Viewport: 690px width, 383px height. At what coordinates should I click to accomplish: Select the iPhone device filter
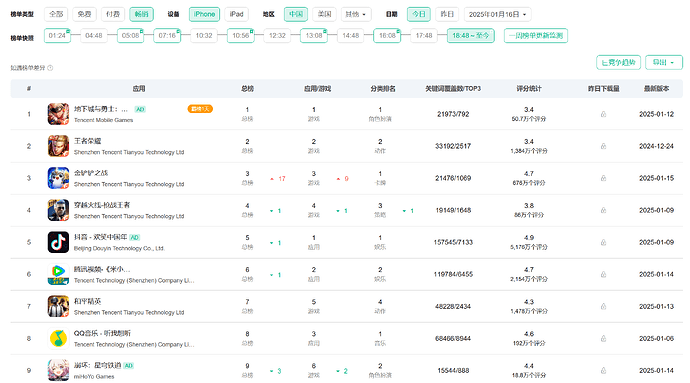[x=204, y=14]
